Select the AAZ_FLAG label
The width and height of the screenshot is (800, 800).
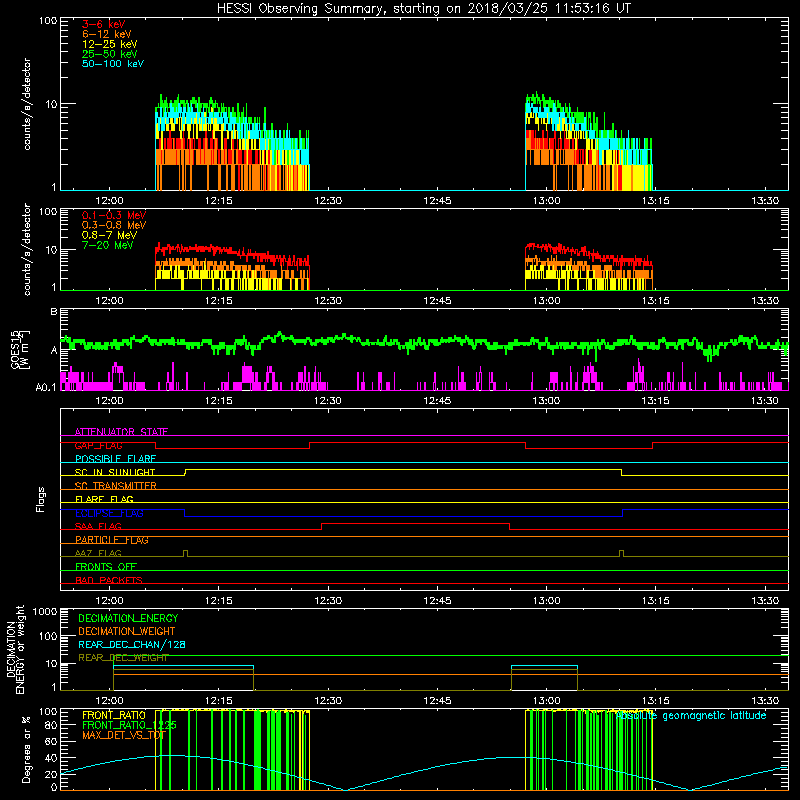(x=98, y=553)
